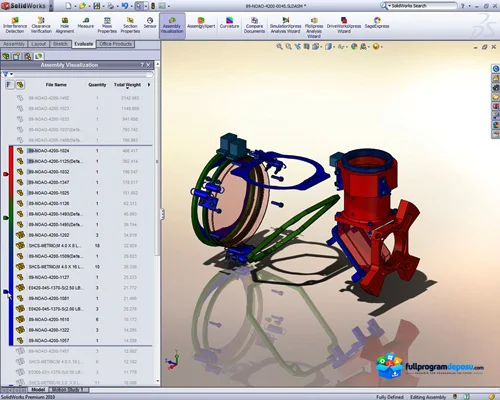Close the Assembly Visualization panel
The width and height of the screenshot is (500, 400).
(148, 65)
